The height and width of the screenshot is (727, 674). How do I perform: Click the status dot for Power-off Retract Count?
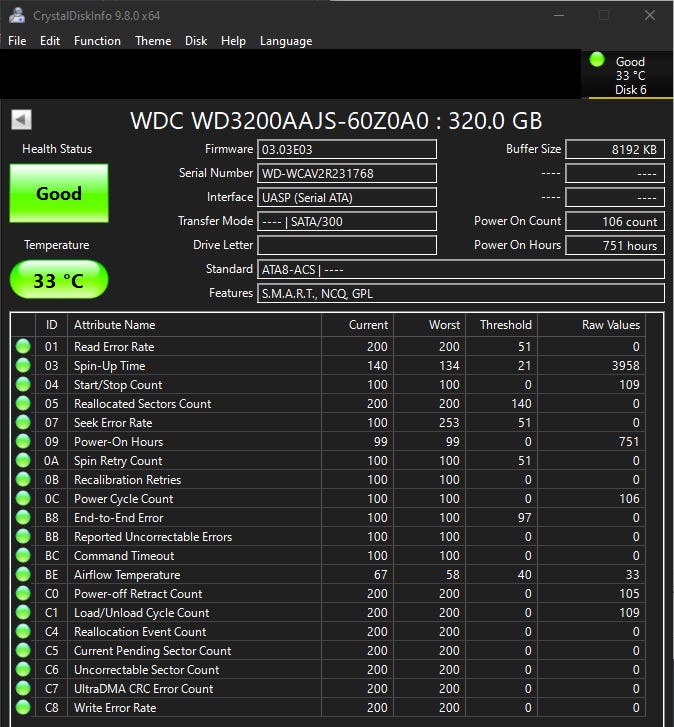pos(23,593)
